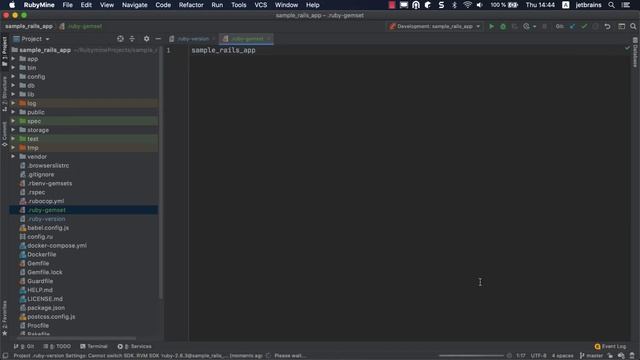Hide the Project panel with minus icon
Image resolution: width=640 pixels, height=360 pixels.
158,39
